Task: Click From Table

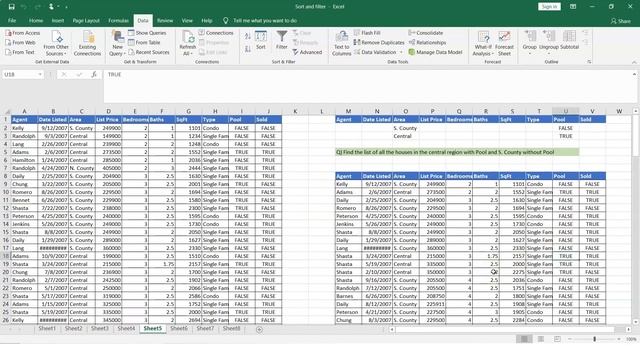Action: pos(144,42)
